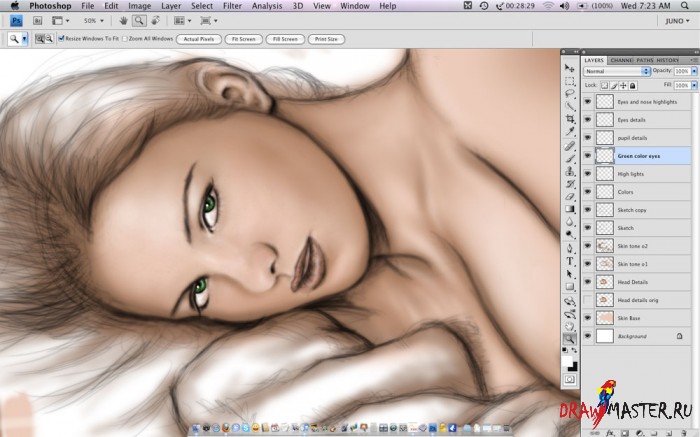700x437 pixels.
Task: Hide the Green color eyes layer
Action: pyautogui.click(x=588, y=156)
